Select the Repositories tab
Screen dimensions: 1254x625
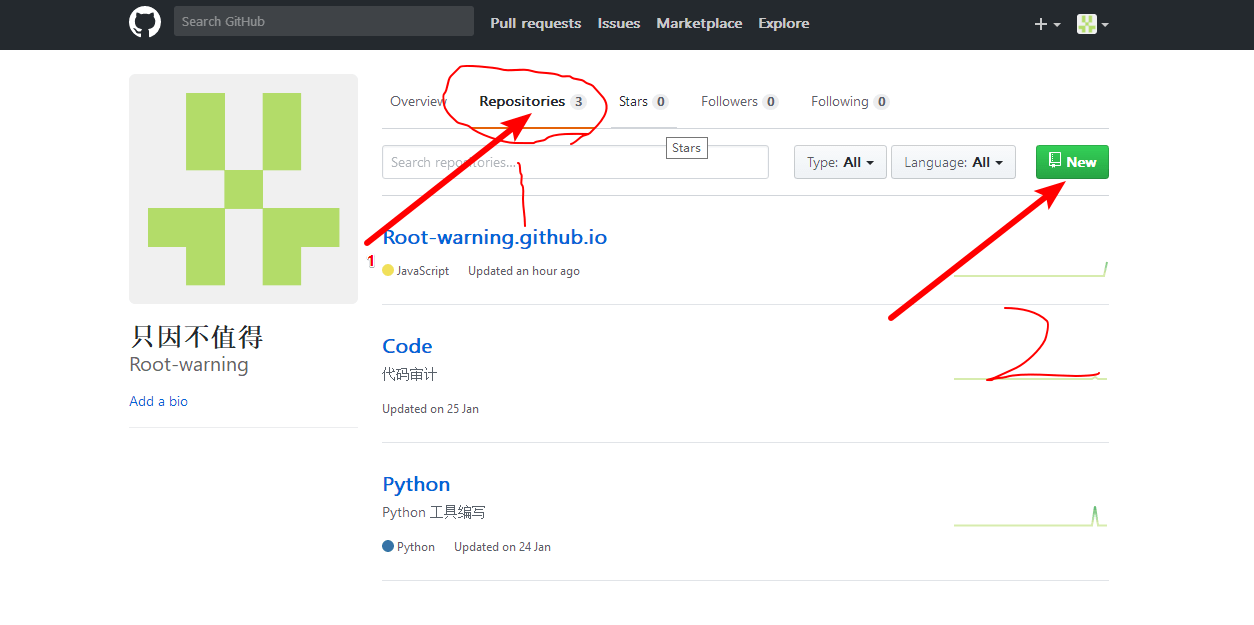click(x=532, y=101)
